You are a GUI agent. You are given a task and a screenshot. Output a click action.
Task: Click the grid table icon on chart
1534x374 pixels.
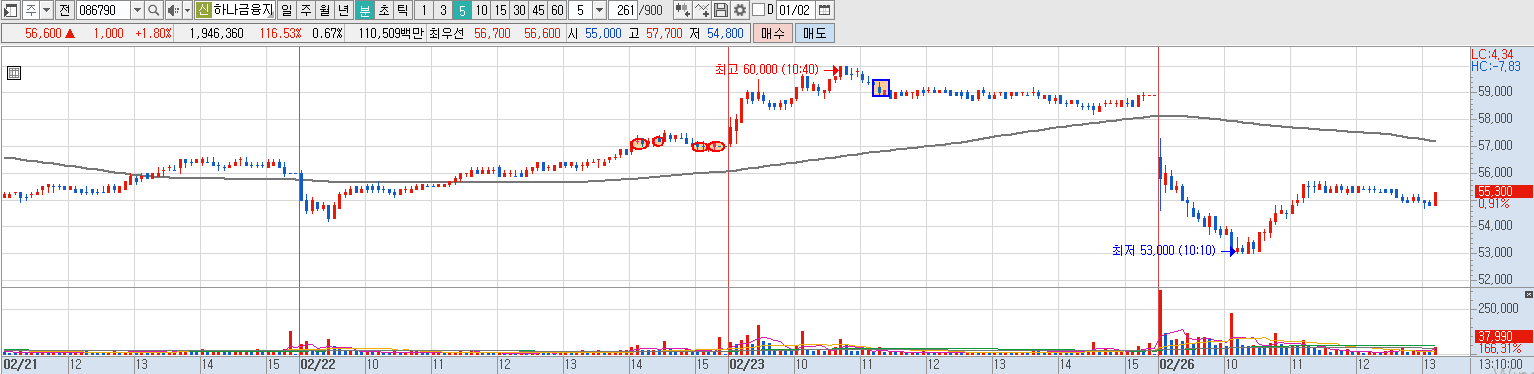14,72
